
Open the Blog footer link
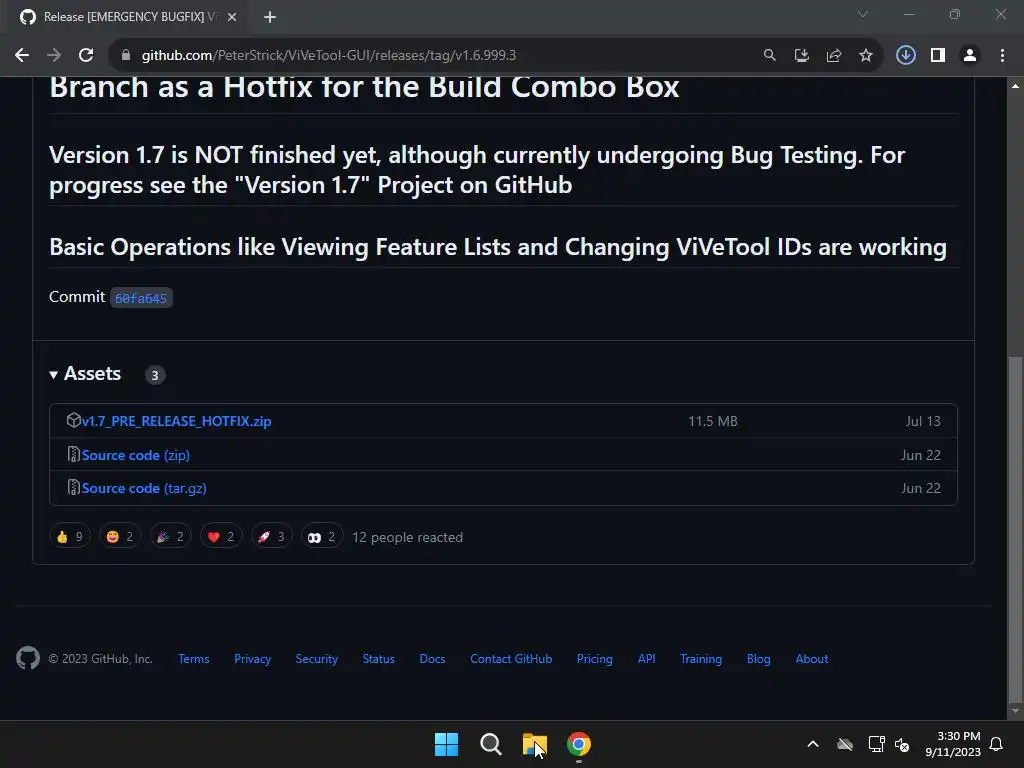click(759, 659)
